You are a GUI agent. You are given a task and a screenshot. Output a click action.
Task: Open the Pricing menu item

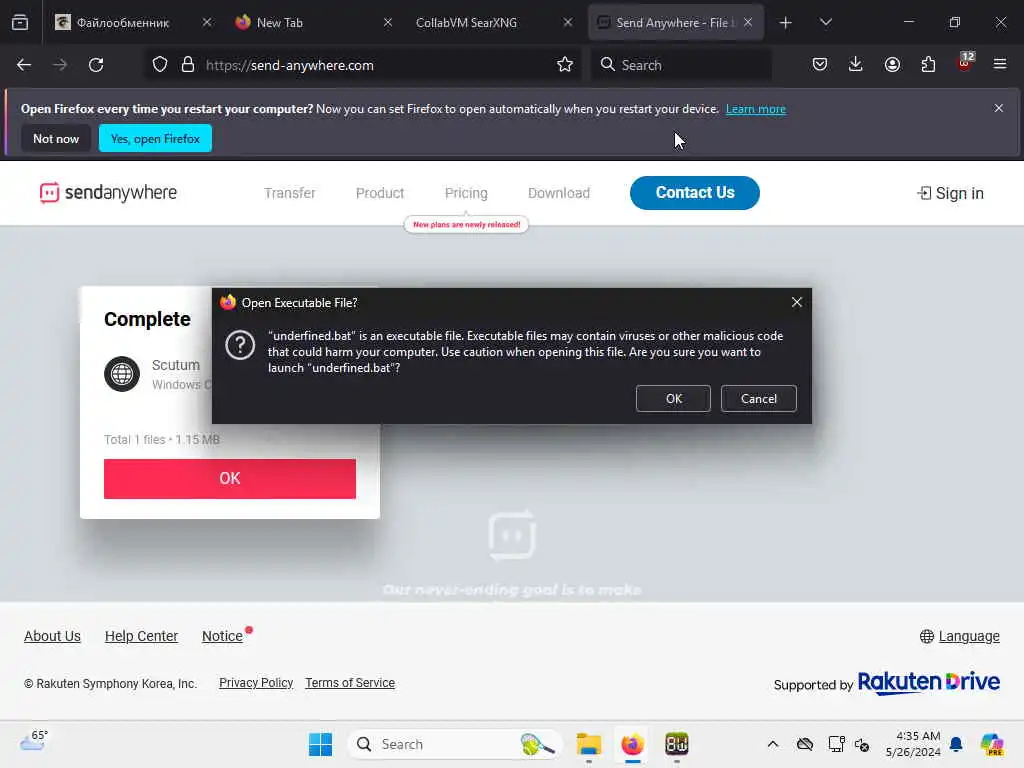pos(466,193)
